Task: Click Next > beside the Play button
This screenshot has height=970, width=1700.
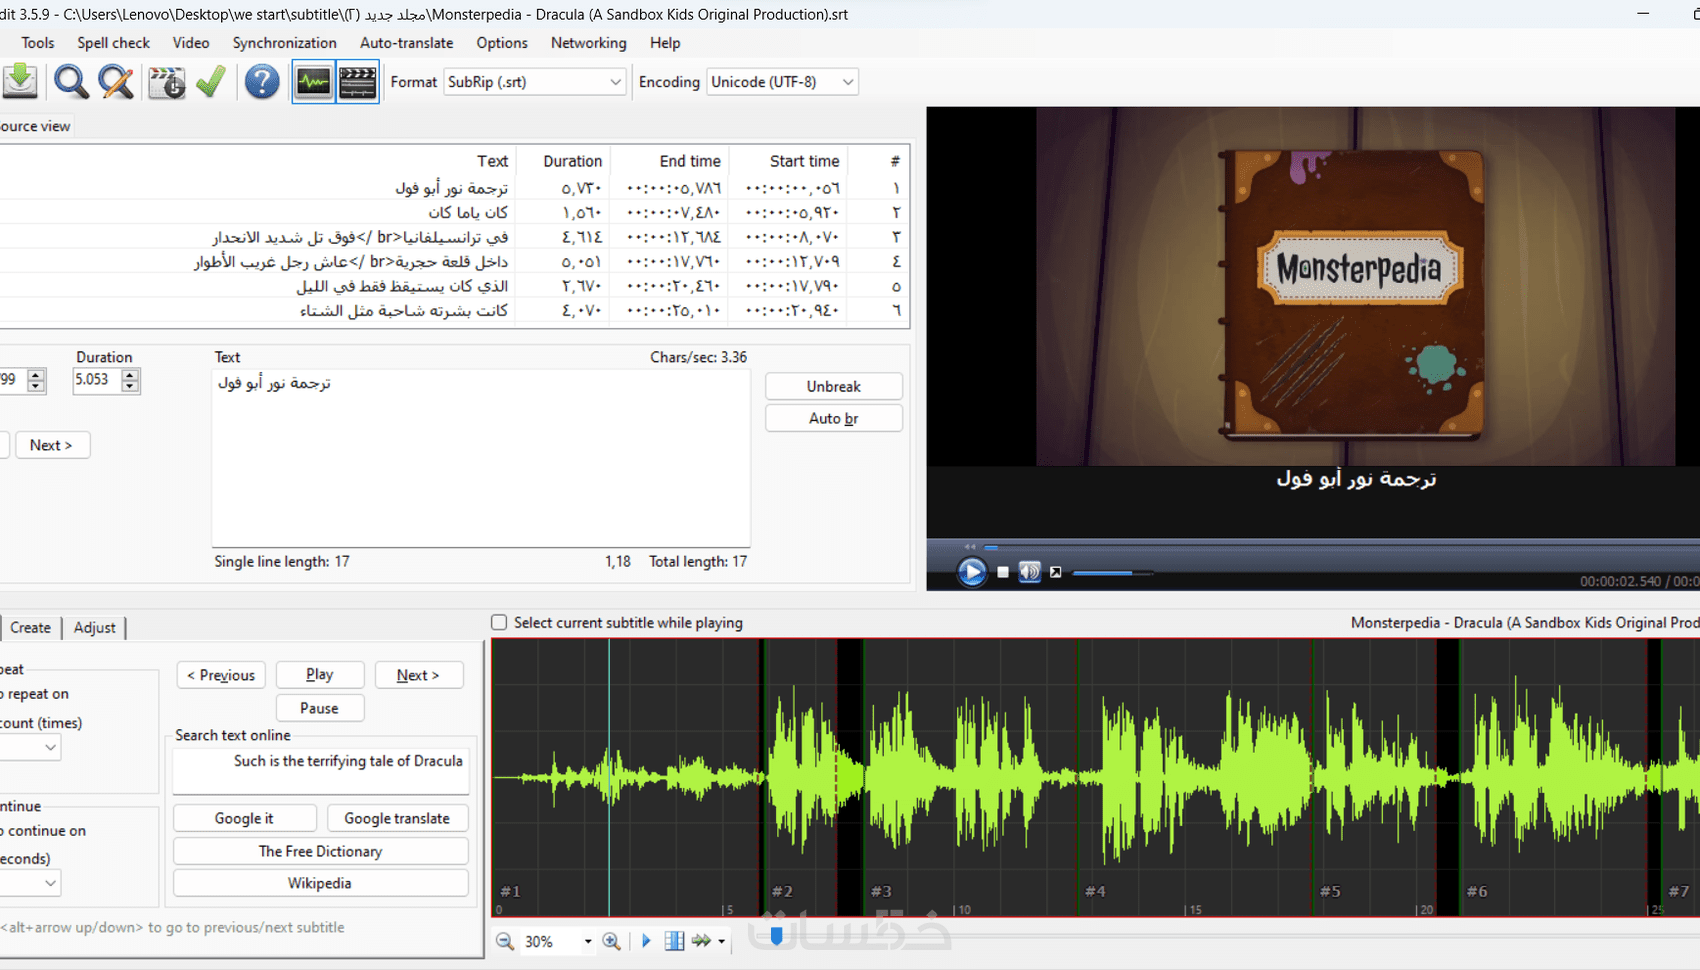Action: [x=418, y=675]
